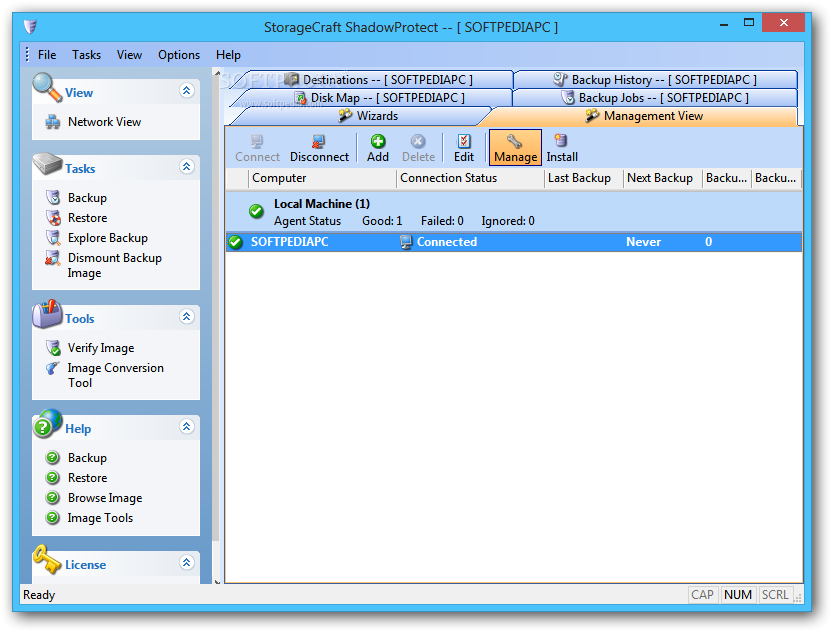This screenshot has width=832, height=632.
Task: Click the Explore Backup icon
Action: pos(53,238)
